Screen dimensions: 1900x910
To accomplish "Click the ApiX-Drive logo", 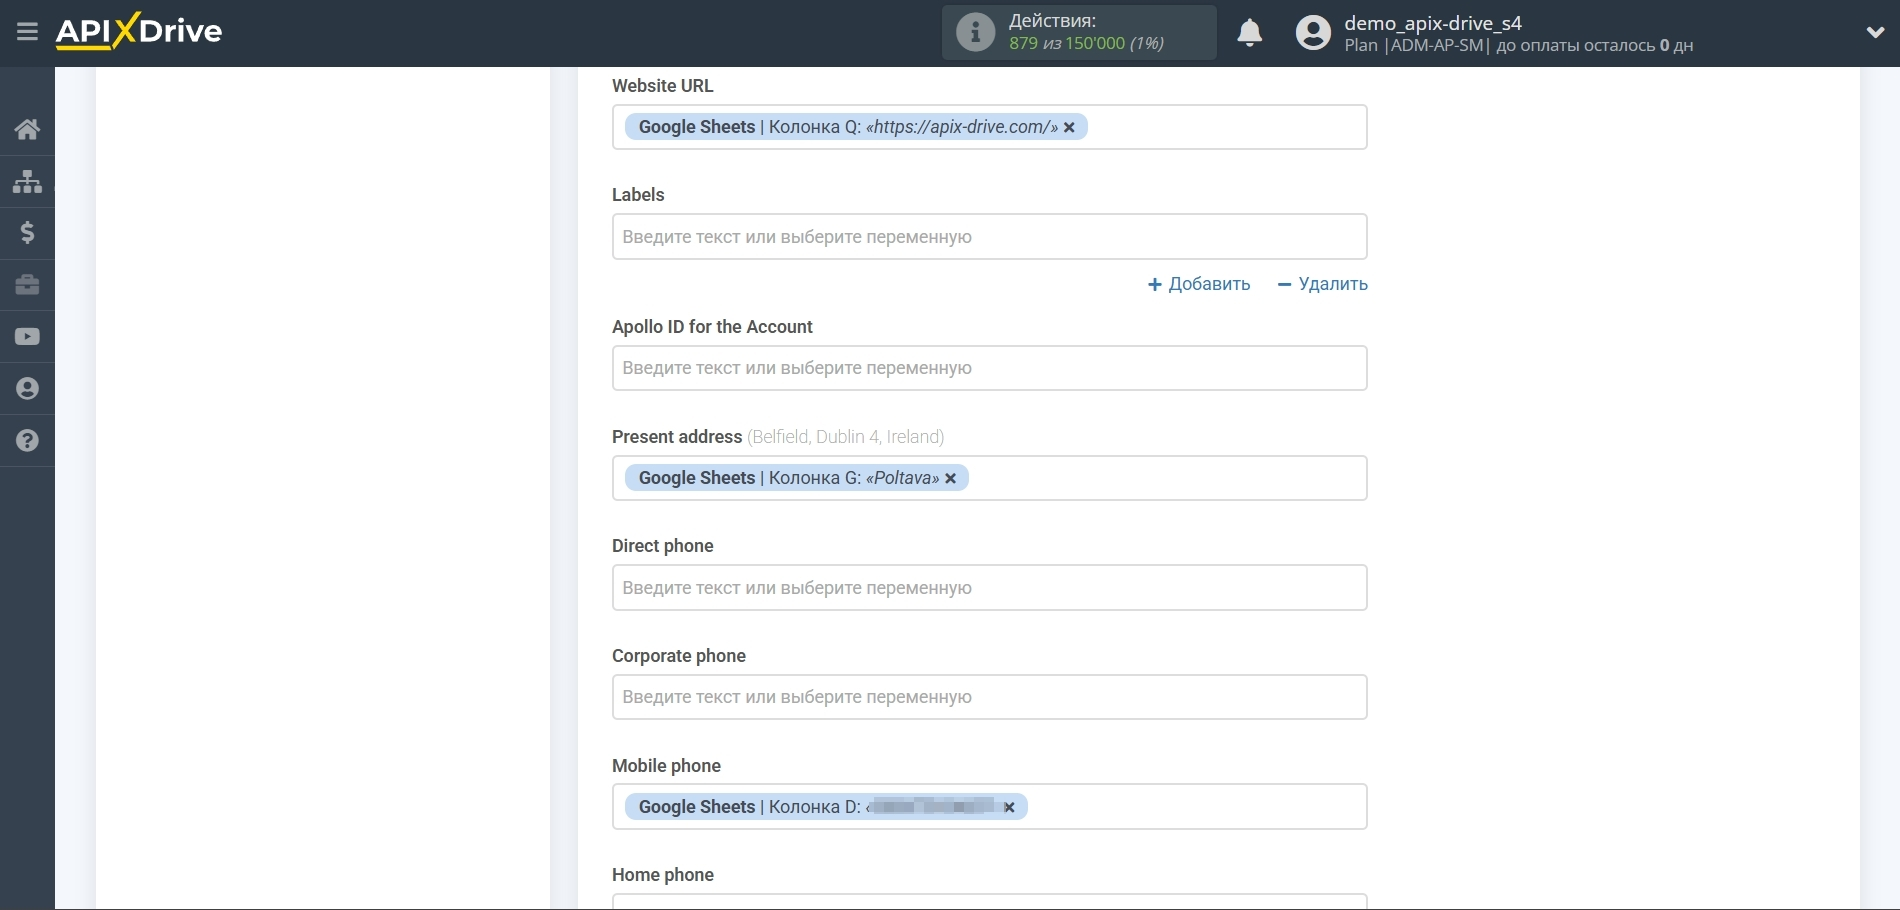I will point(139,32).
